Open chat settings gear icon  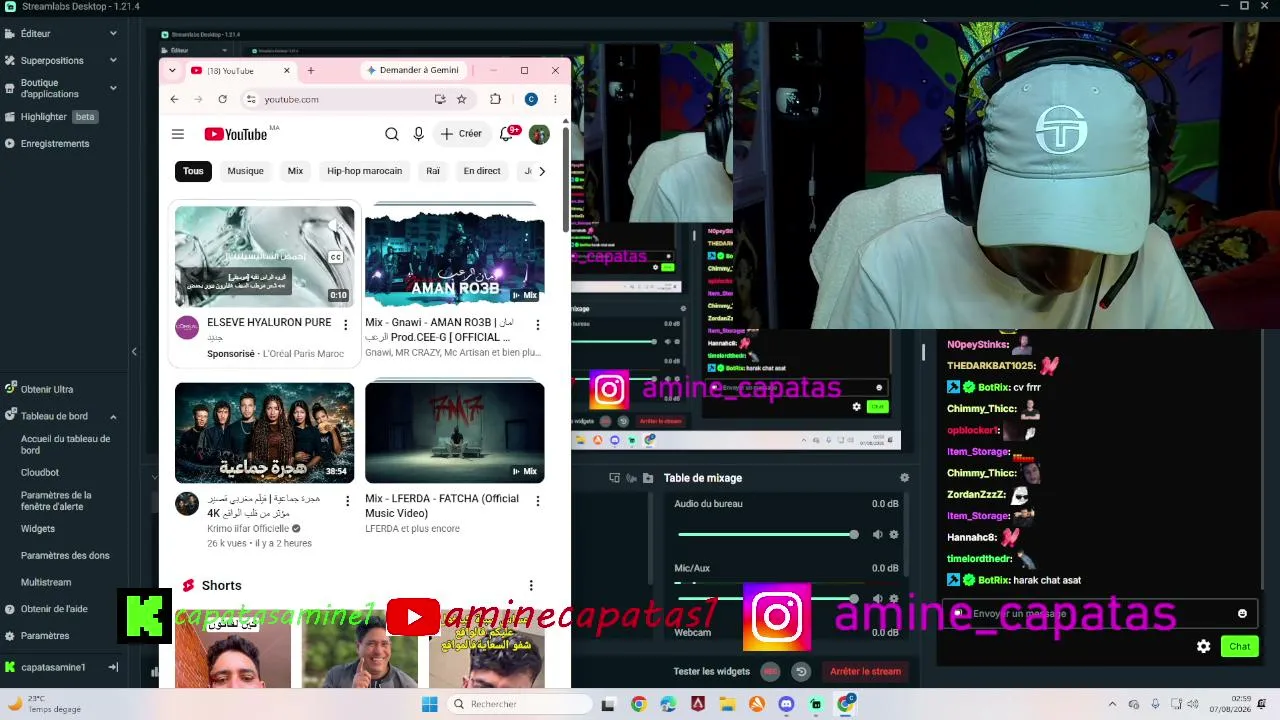tap(1204, 646)
